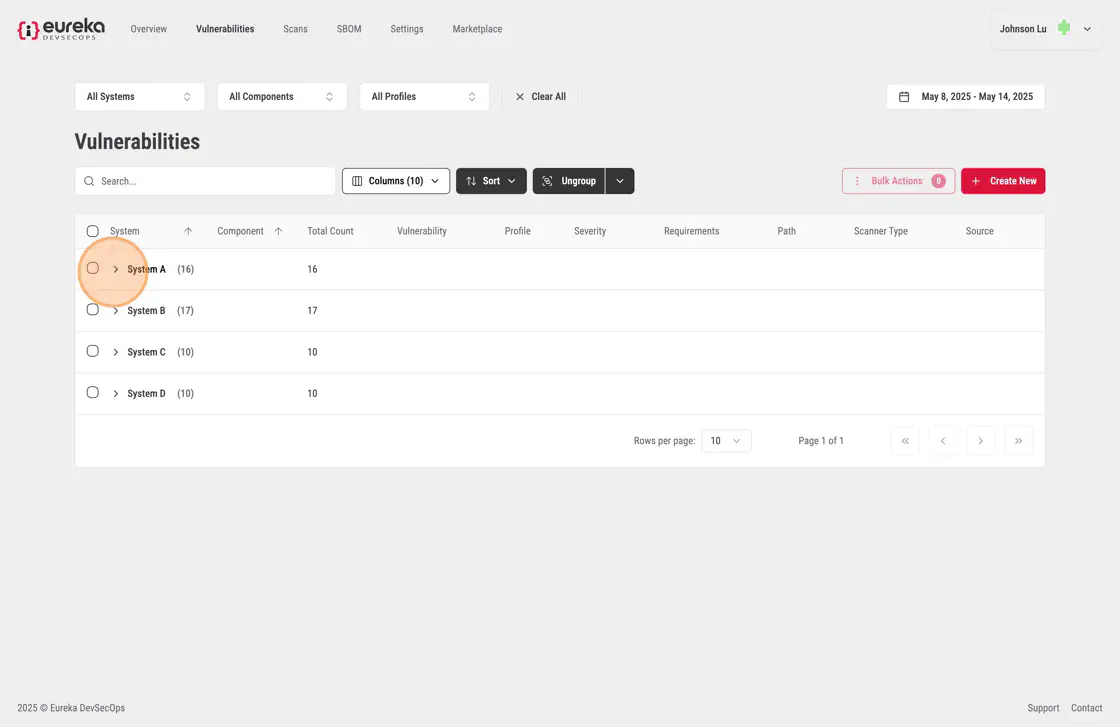Open the Scans navigation tab
Viewport: 1120px width, 727px height.
pos(295,29)
